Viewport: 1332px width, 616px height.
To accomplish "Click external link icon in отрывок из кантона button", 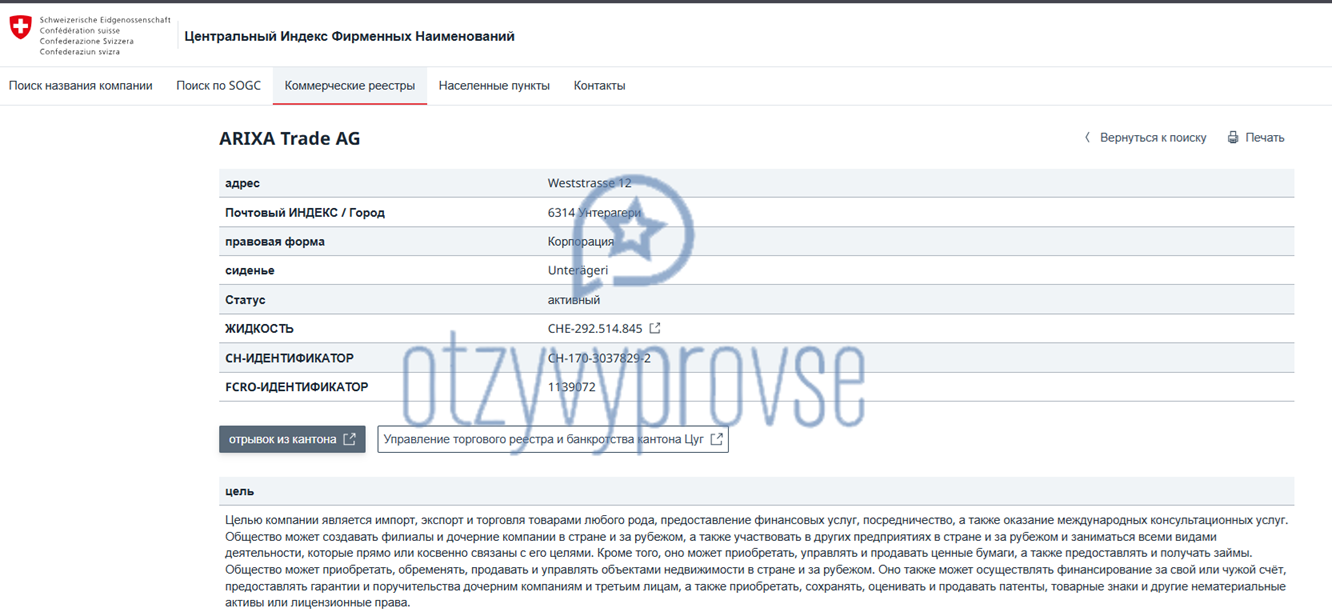I will click(349, 439).
